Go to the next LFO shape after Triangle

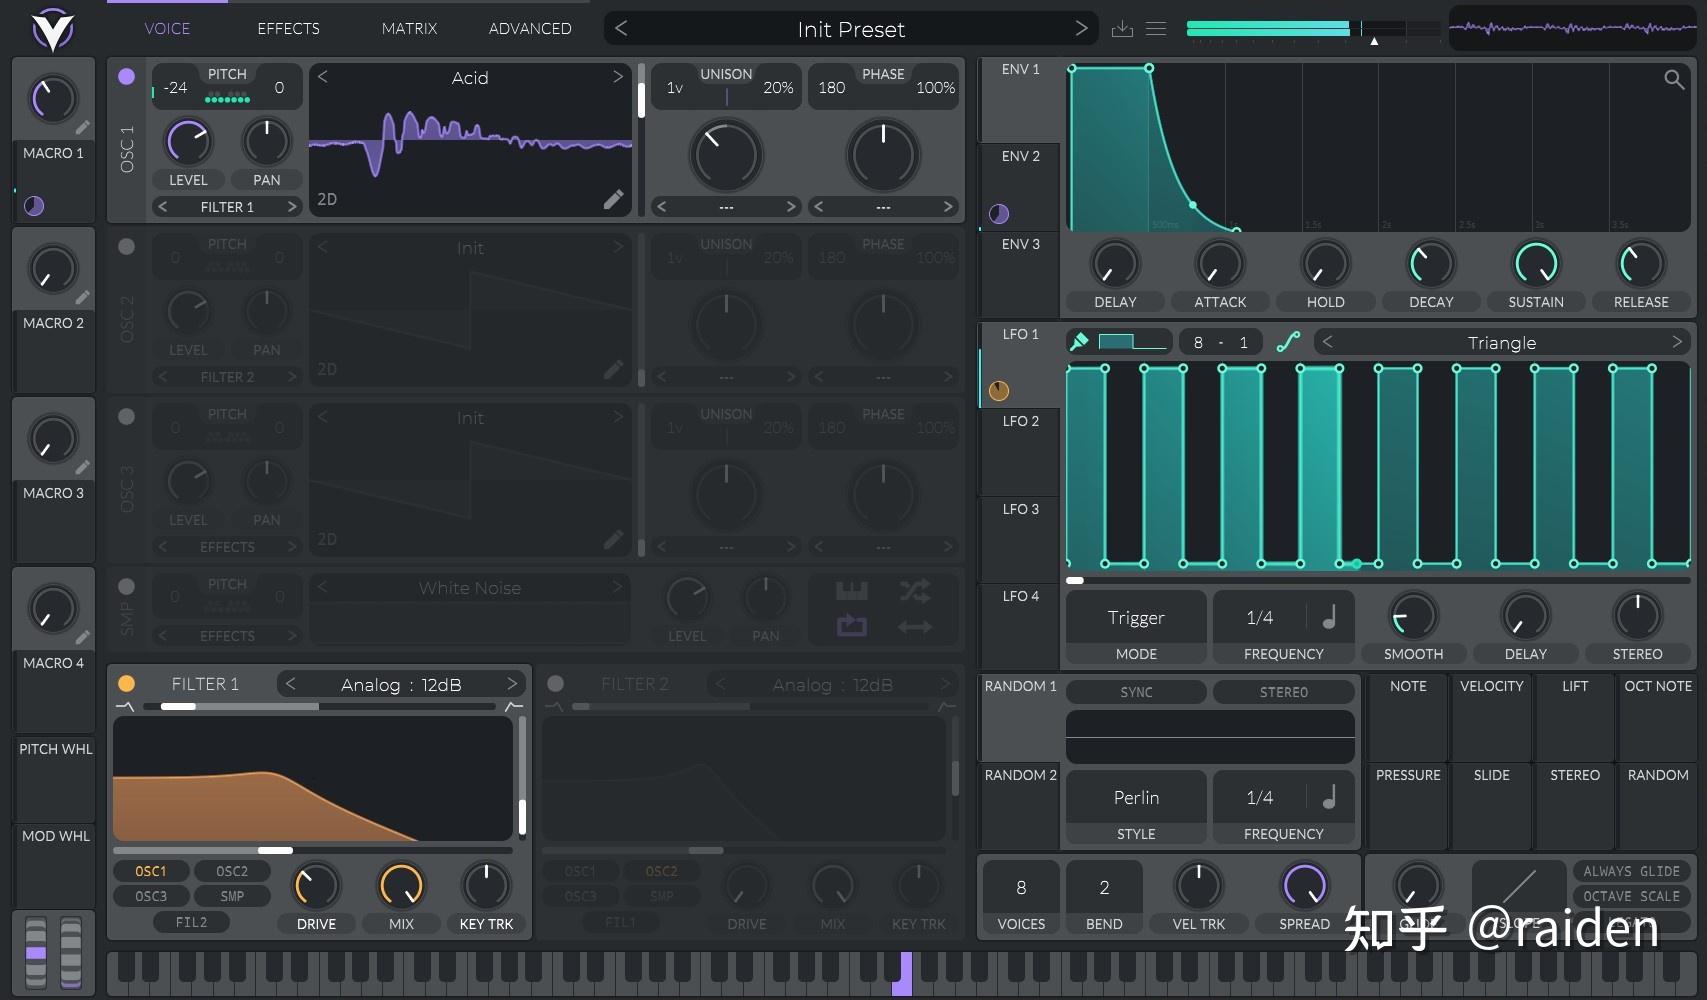tap(1677, 342)
